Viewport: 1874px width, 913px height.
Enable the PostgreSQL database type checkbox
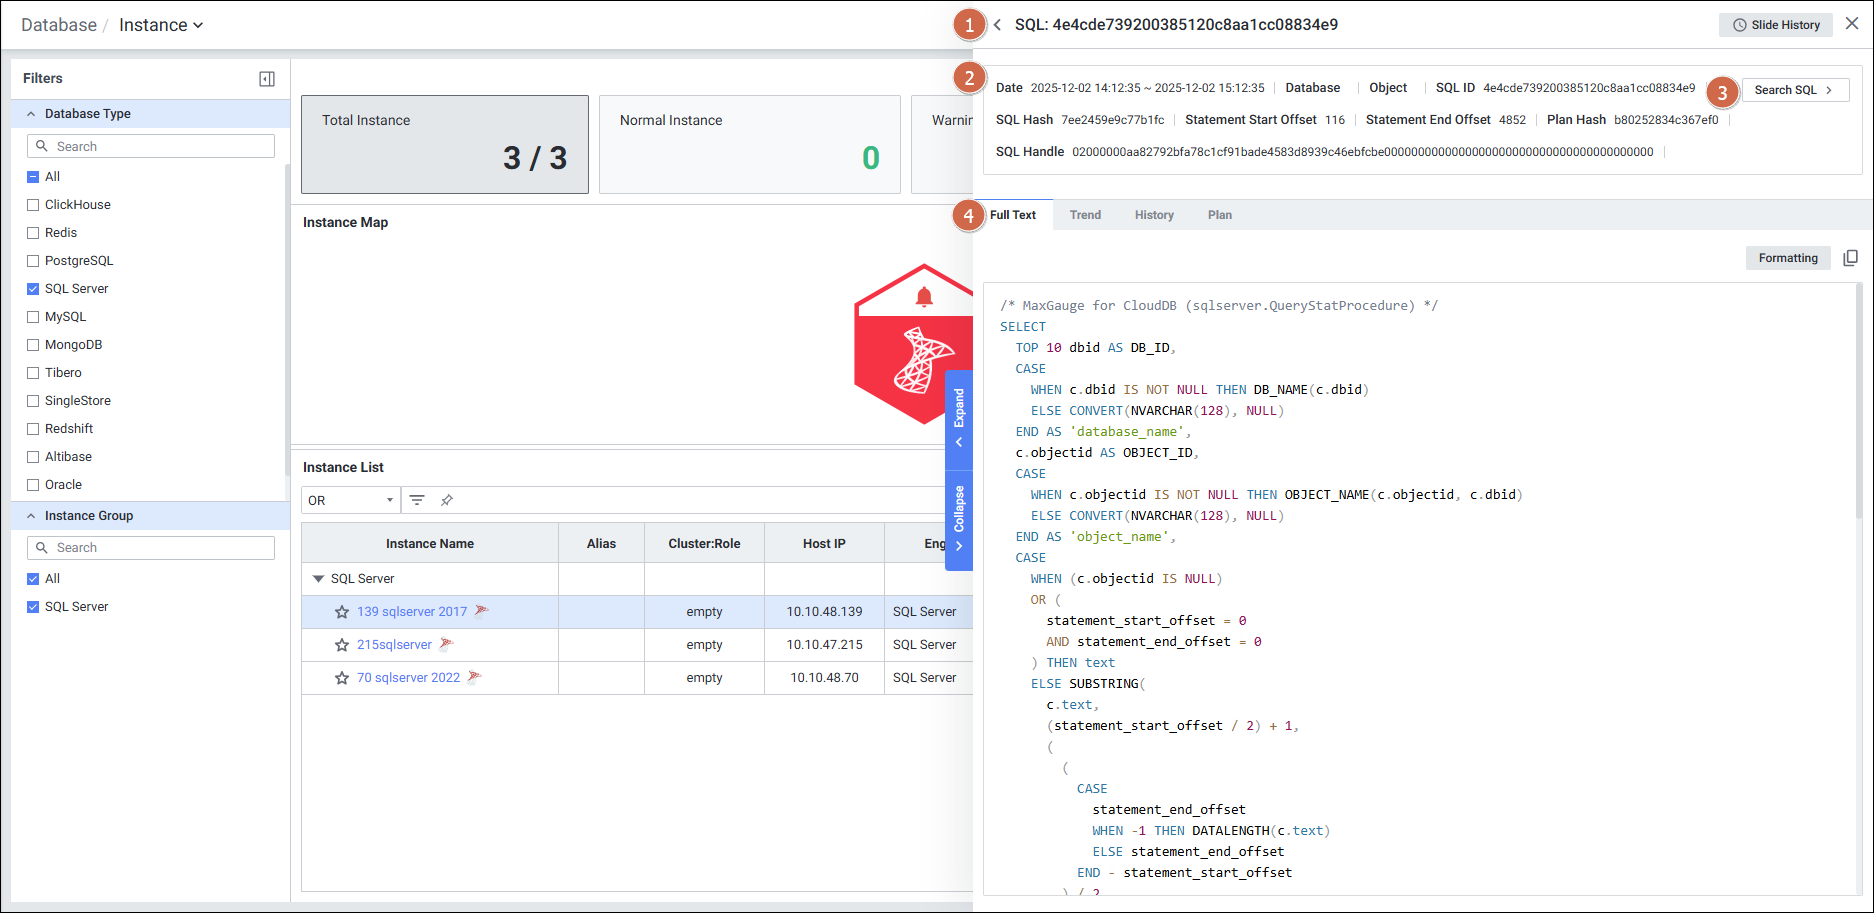[x=33, y=261]
